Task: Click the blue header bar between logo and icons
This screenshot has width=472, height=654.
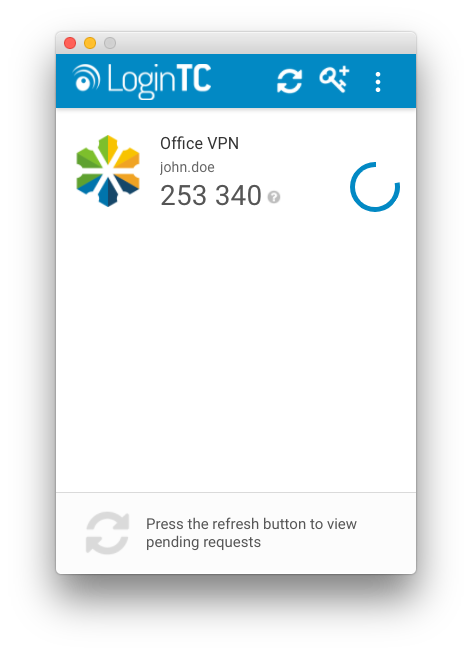Action: (244, 80)
